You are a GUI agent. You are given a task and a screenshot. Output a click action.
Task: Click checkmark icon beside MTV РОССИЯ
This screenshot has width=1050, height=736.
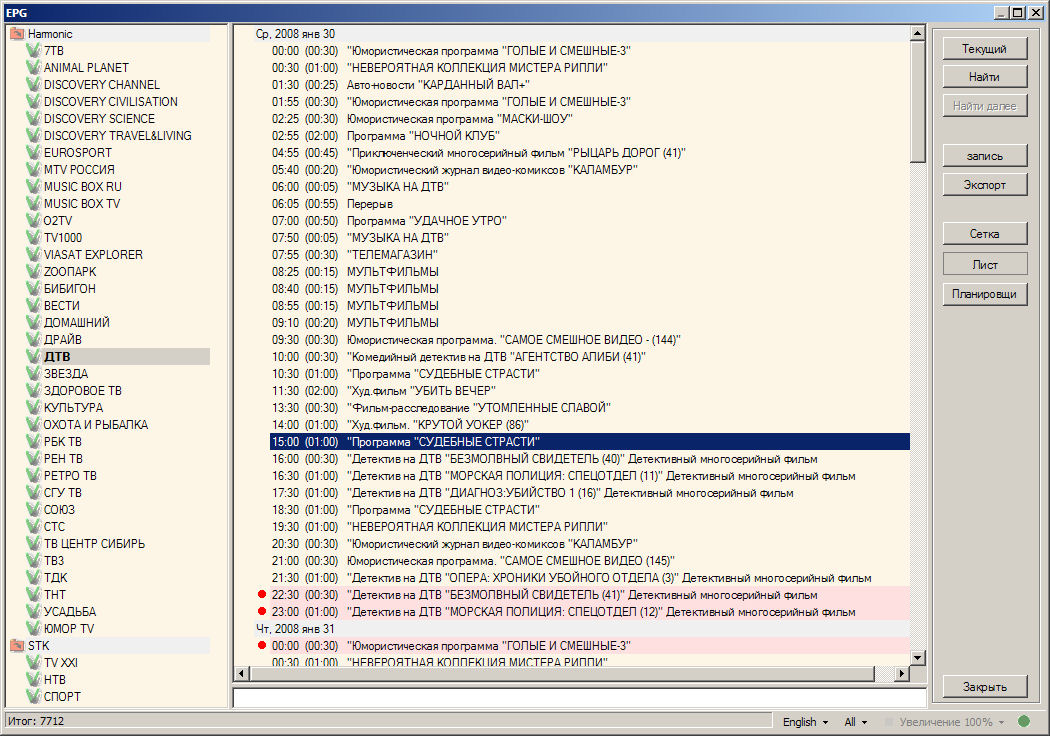click(33, 169)
